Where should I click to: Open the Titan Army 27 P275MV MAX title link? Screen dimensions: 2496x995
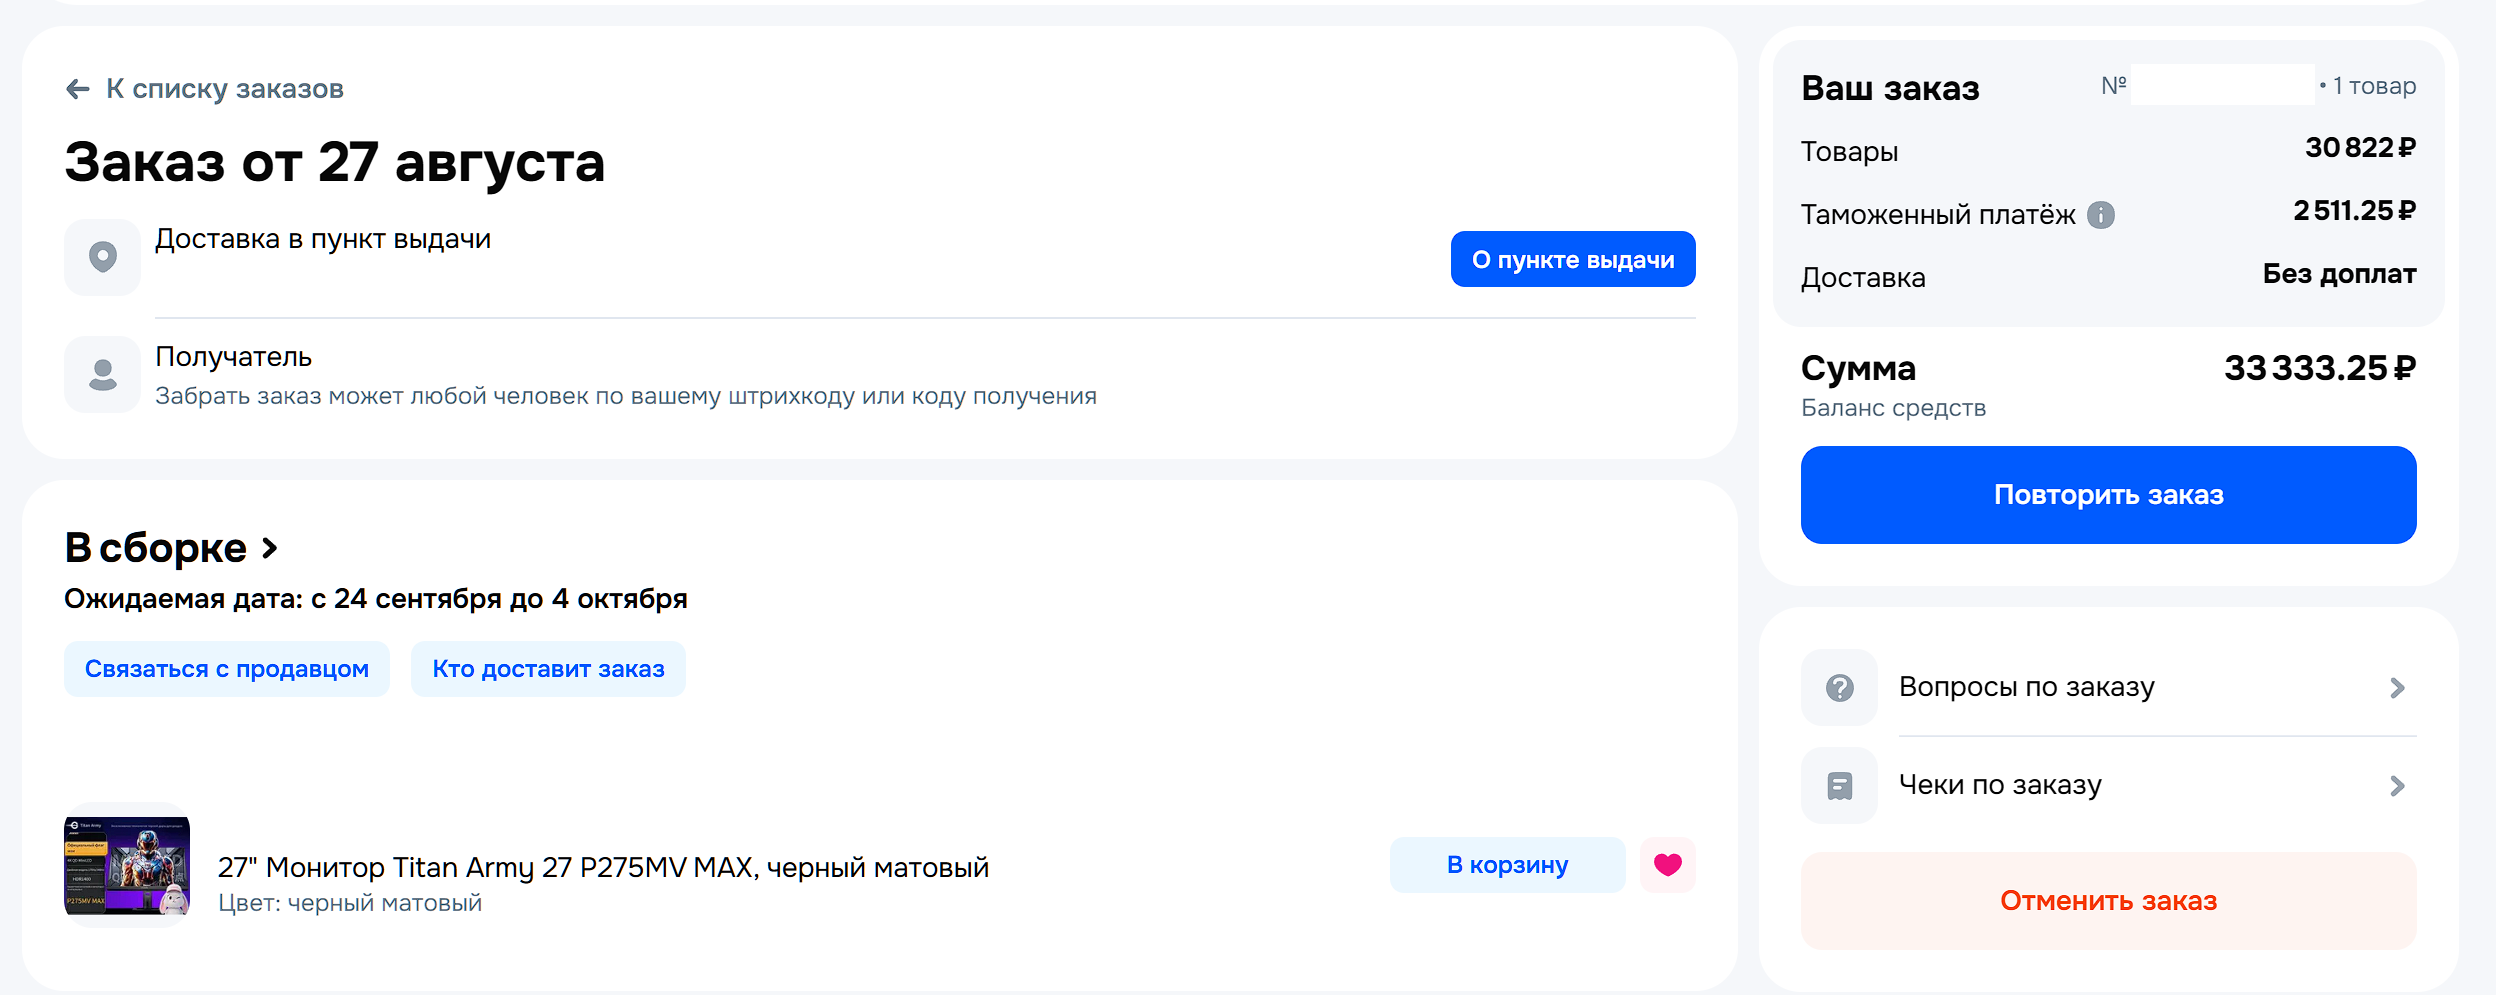(x=603, y=867)
